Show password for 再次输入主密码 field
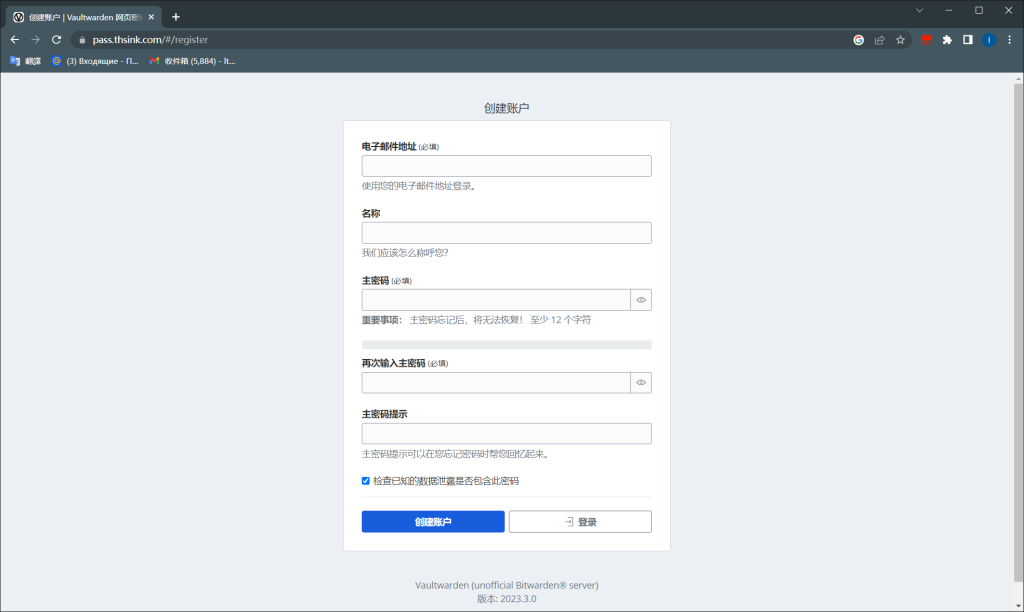 (641, 382)
